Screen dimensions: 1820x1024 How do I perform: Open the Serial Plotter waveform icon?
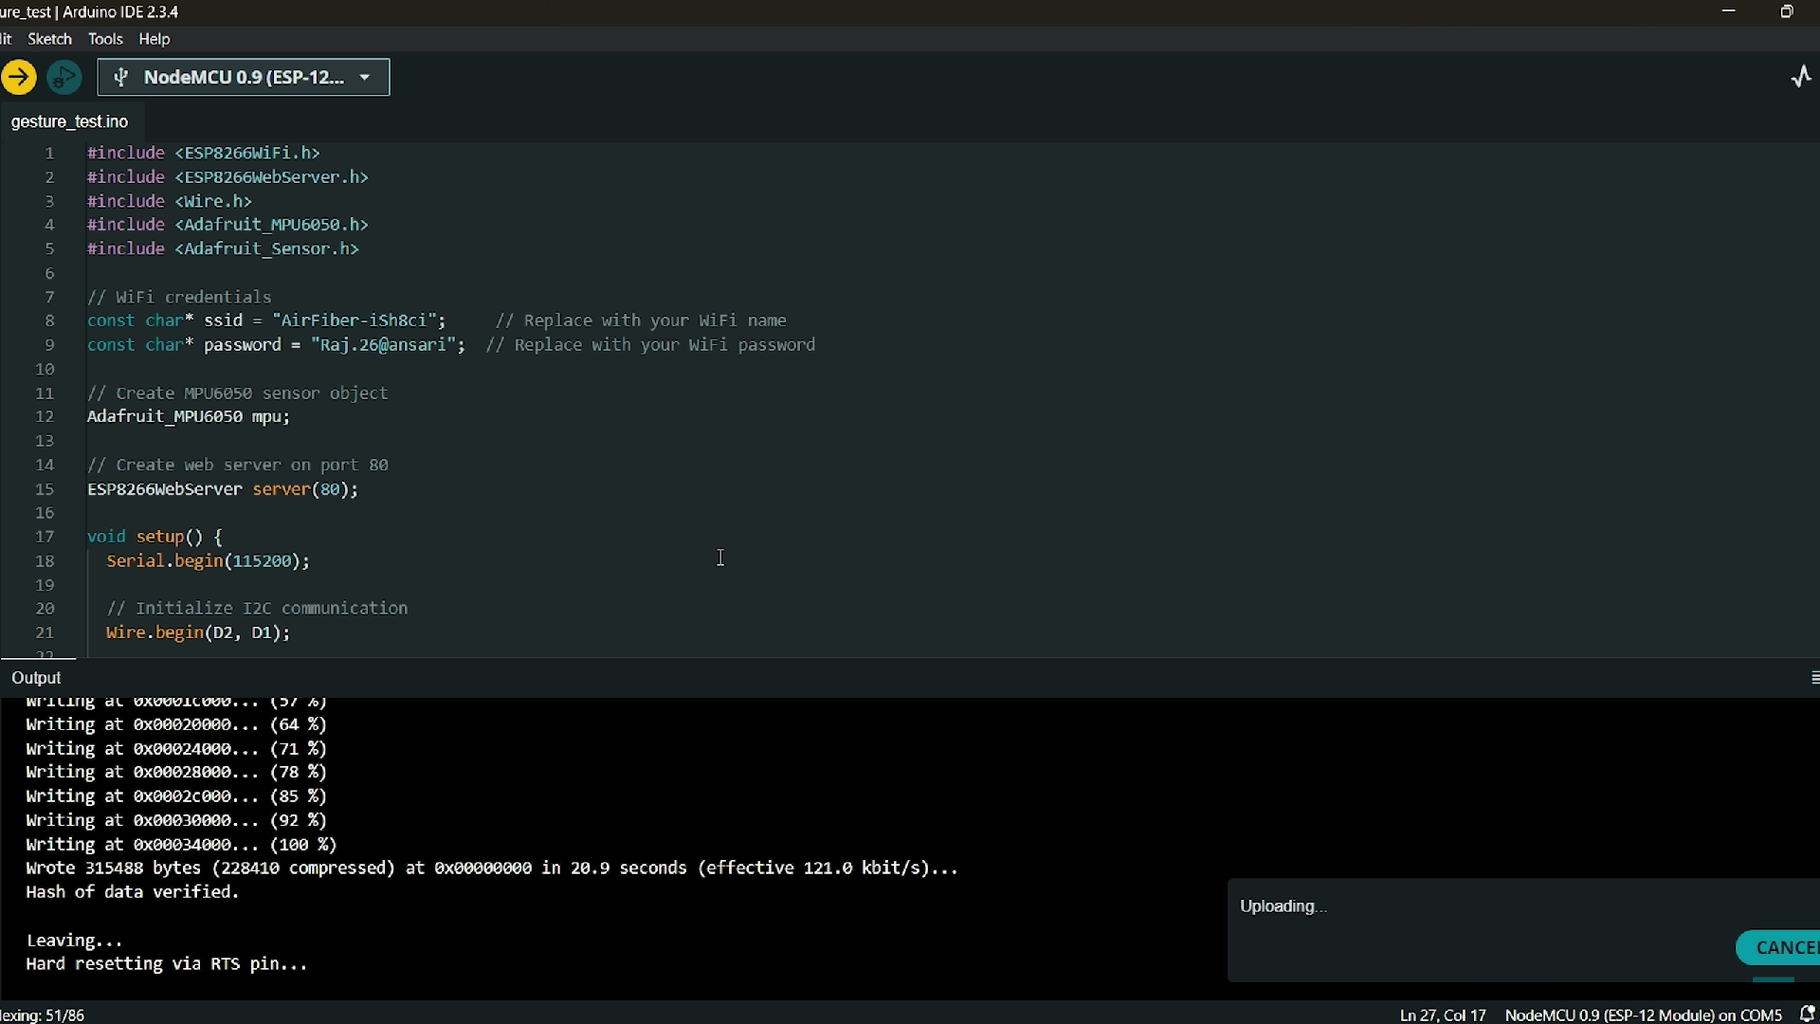coord(1801,77)
